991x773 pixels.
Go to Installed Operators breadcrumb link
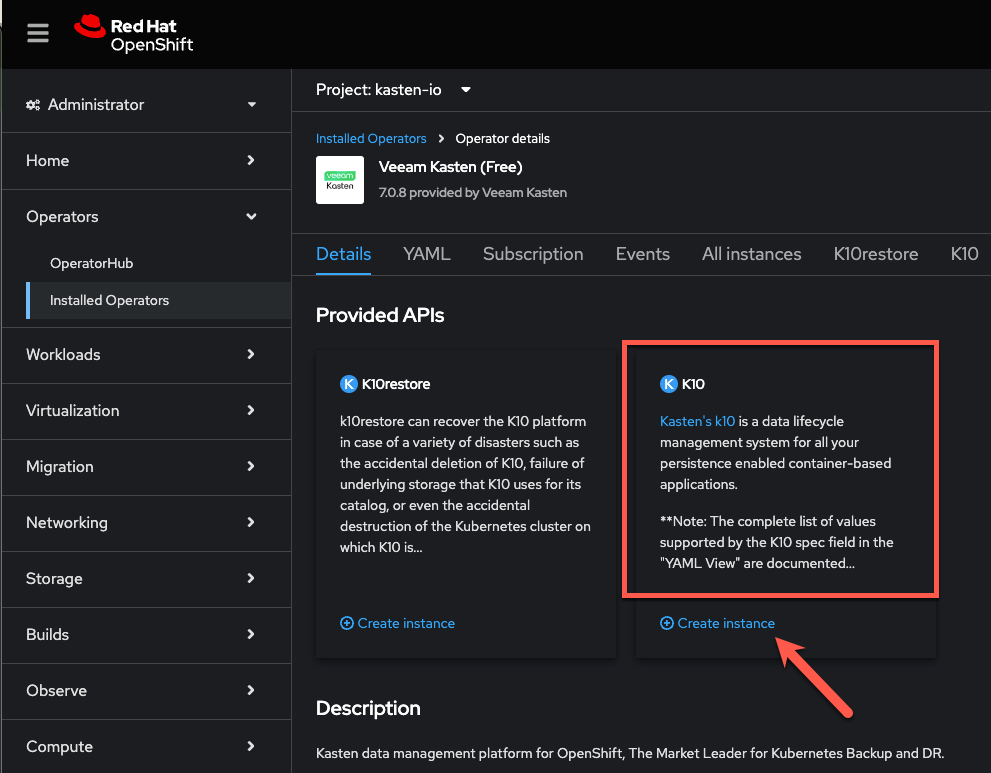click(371, 138)
